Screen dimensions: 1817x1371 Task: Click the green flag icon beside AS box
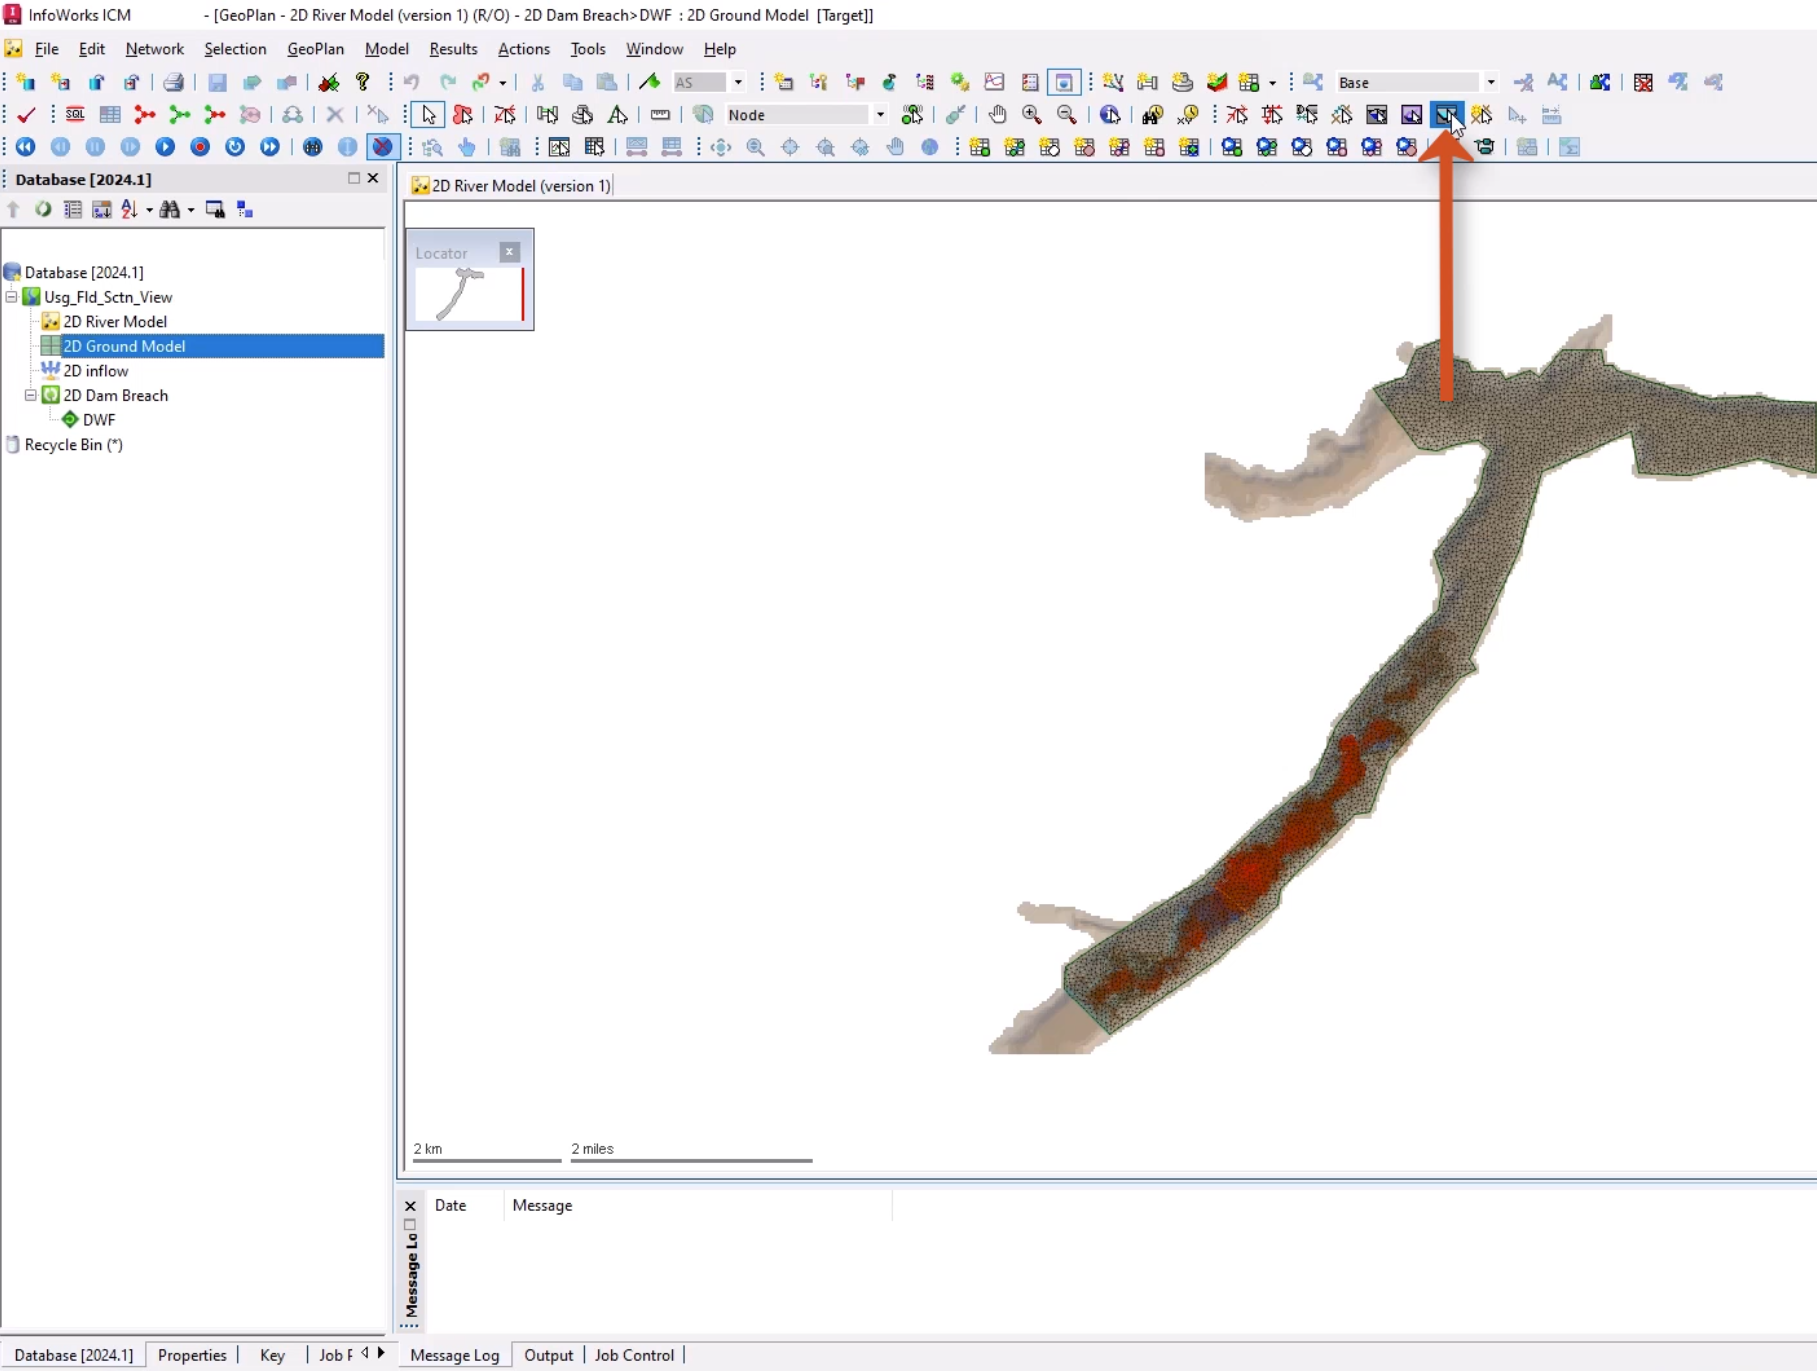coord(650,82)
